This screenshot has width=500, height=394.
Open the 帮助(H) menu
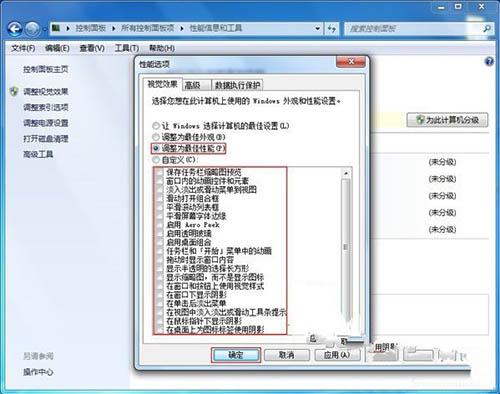pos(162,48)
